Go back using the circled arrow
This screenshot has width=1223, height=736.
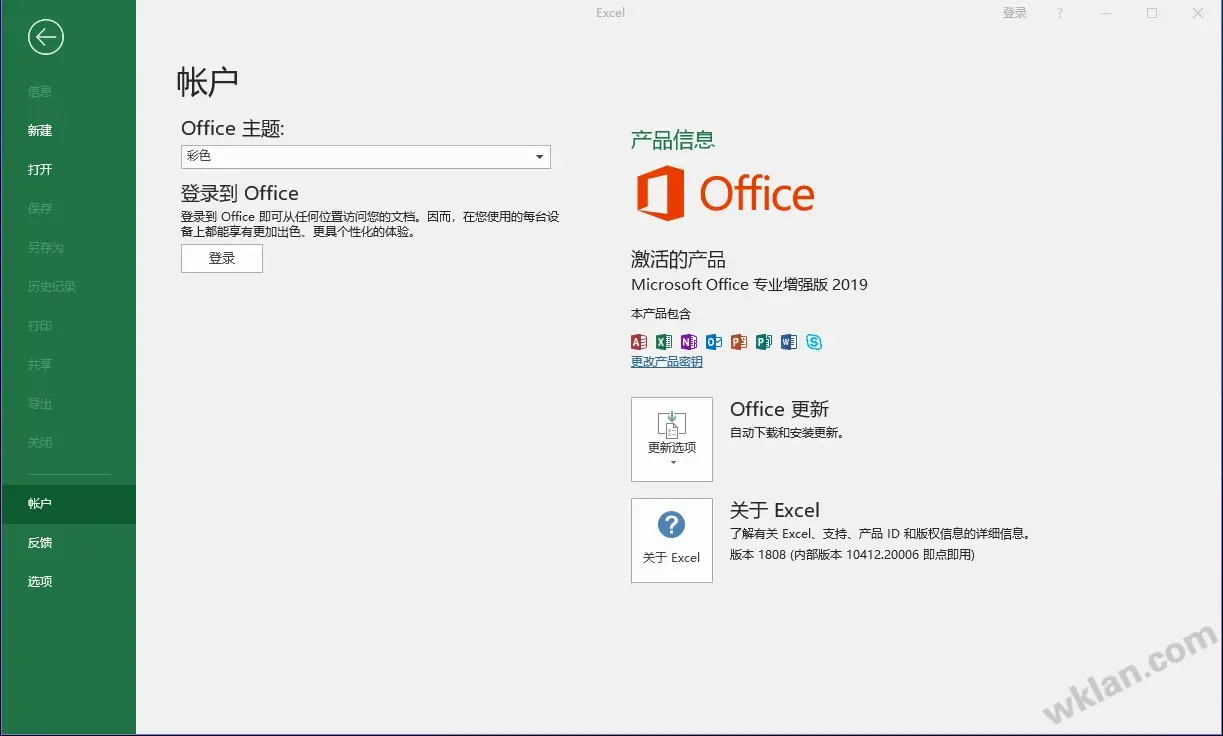46,38
